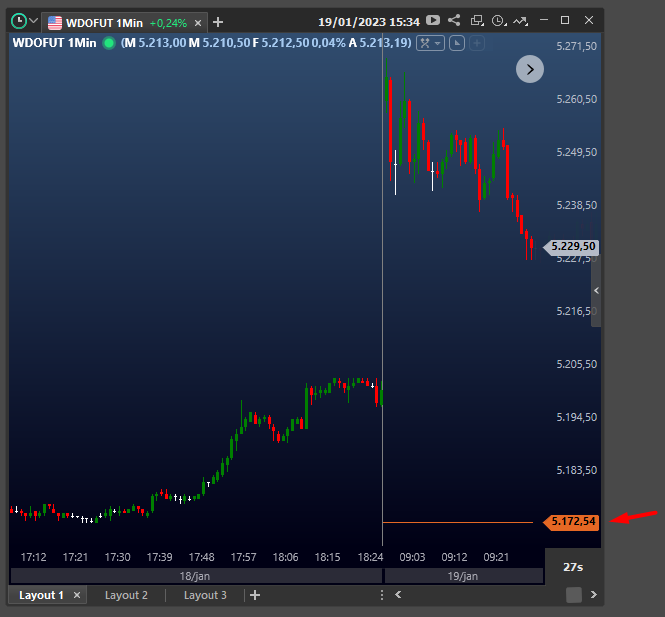Click the flag marker icon button
This screenshot has height=617, width=665.
click(x=457, y=43)
